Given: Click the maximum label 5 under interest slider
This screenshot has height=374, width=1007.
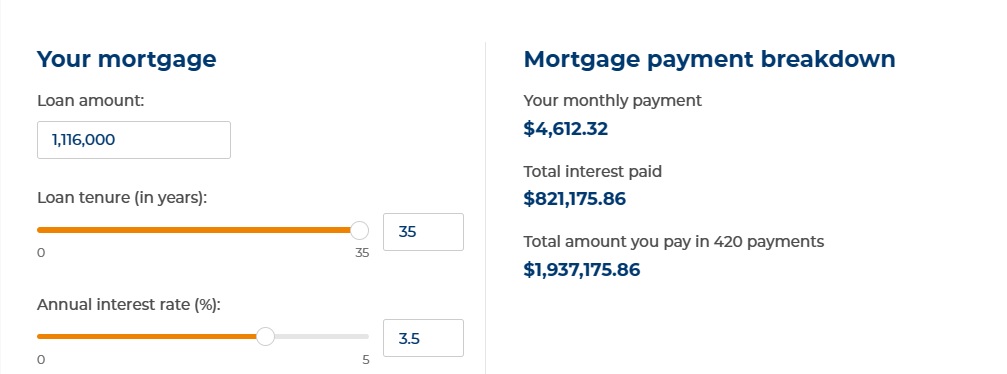Looking at the screenshot, I should 365,360.
